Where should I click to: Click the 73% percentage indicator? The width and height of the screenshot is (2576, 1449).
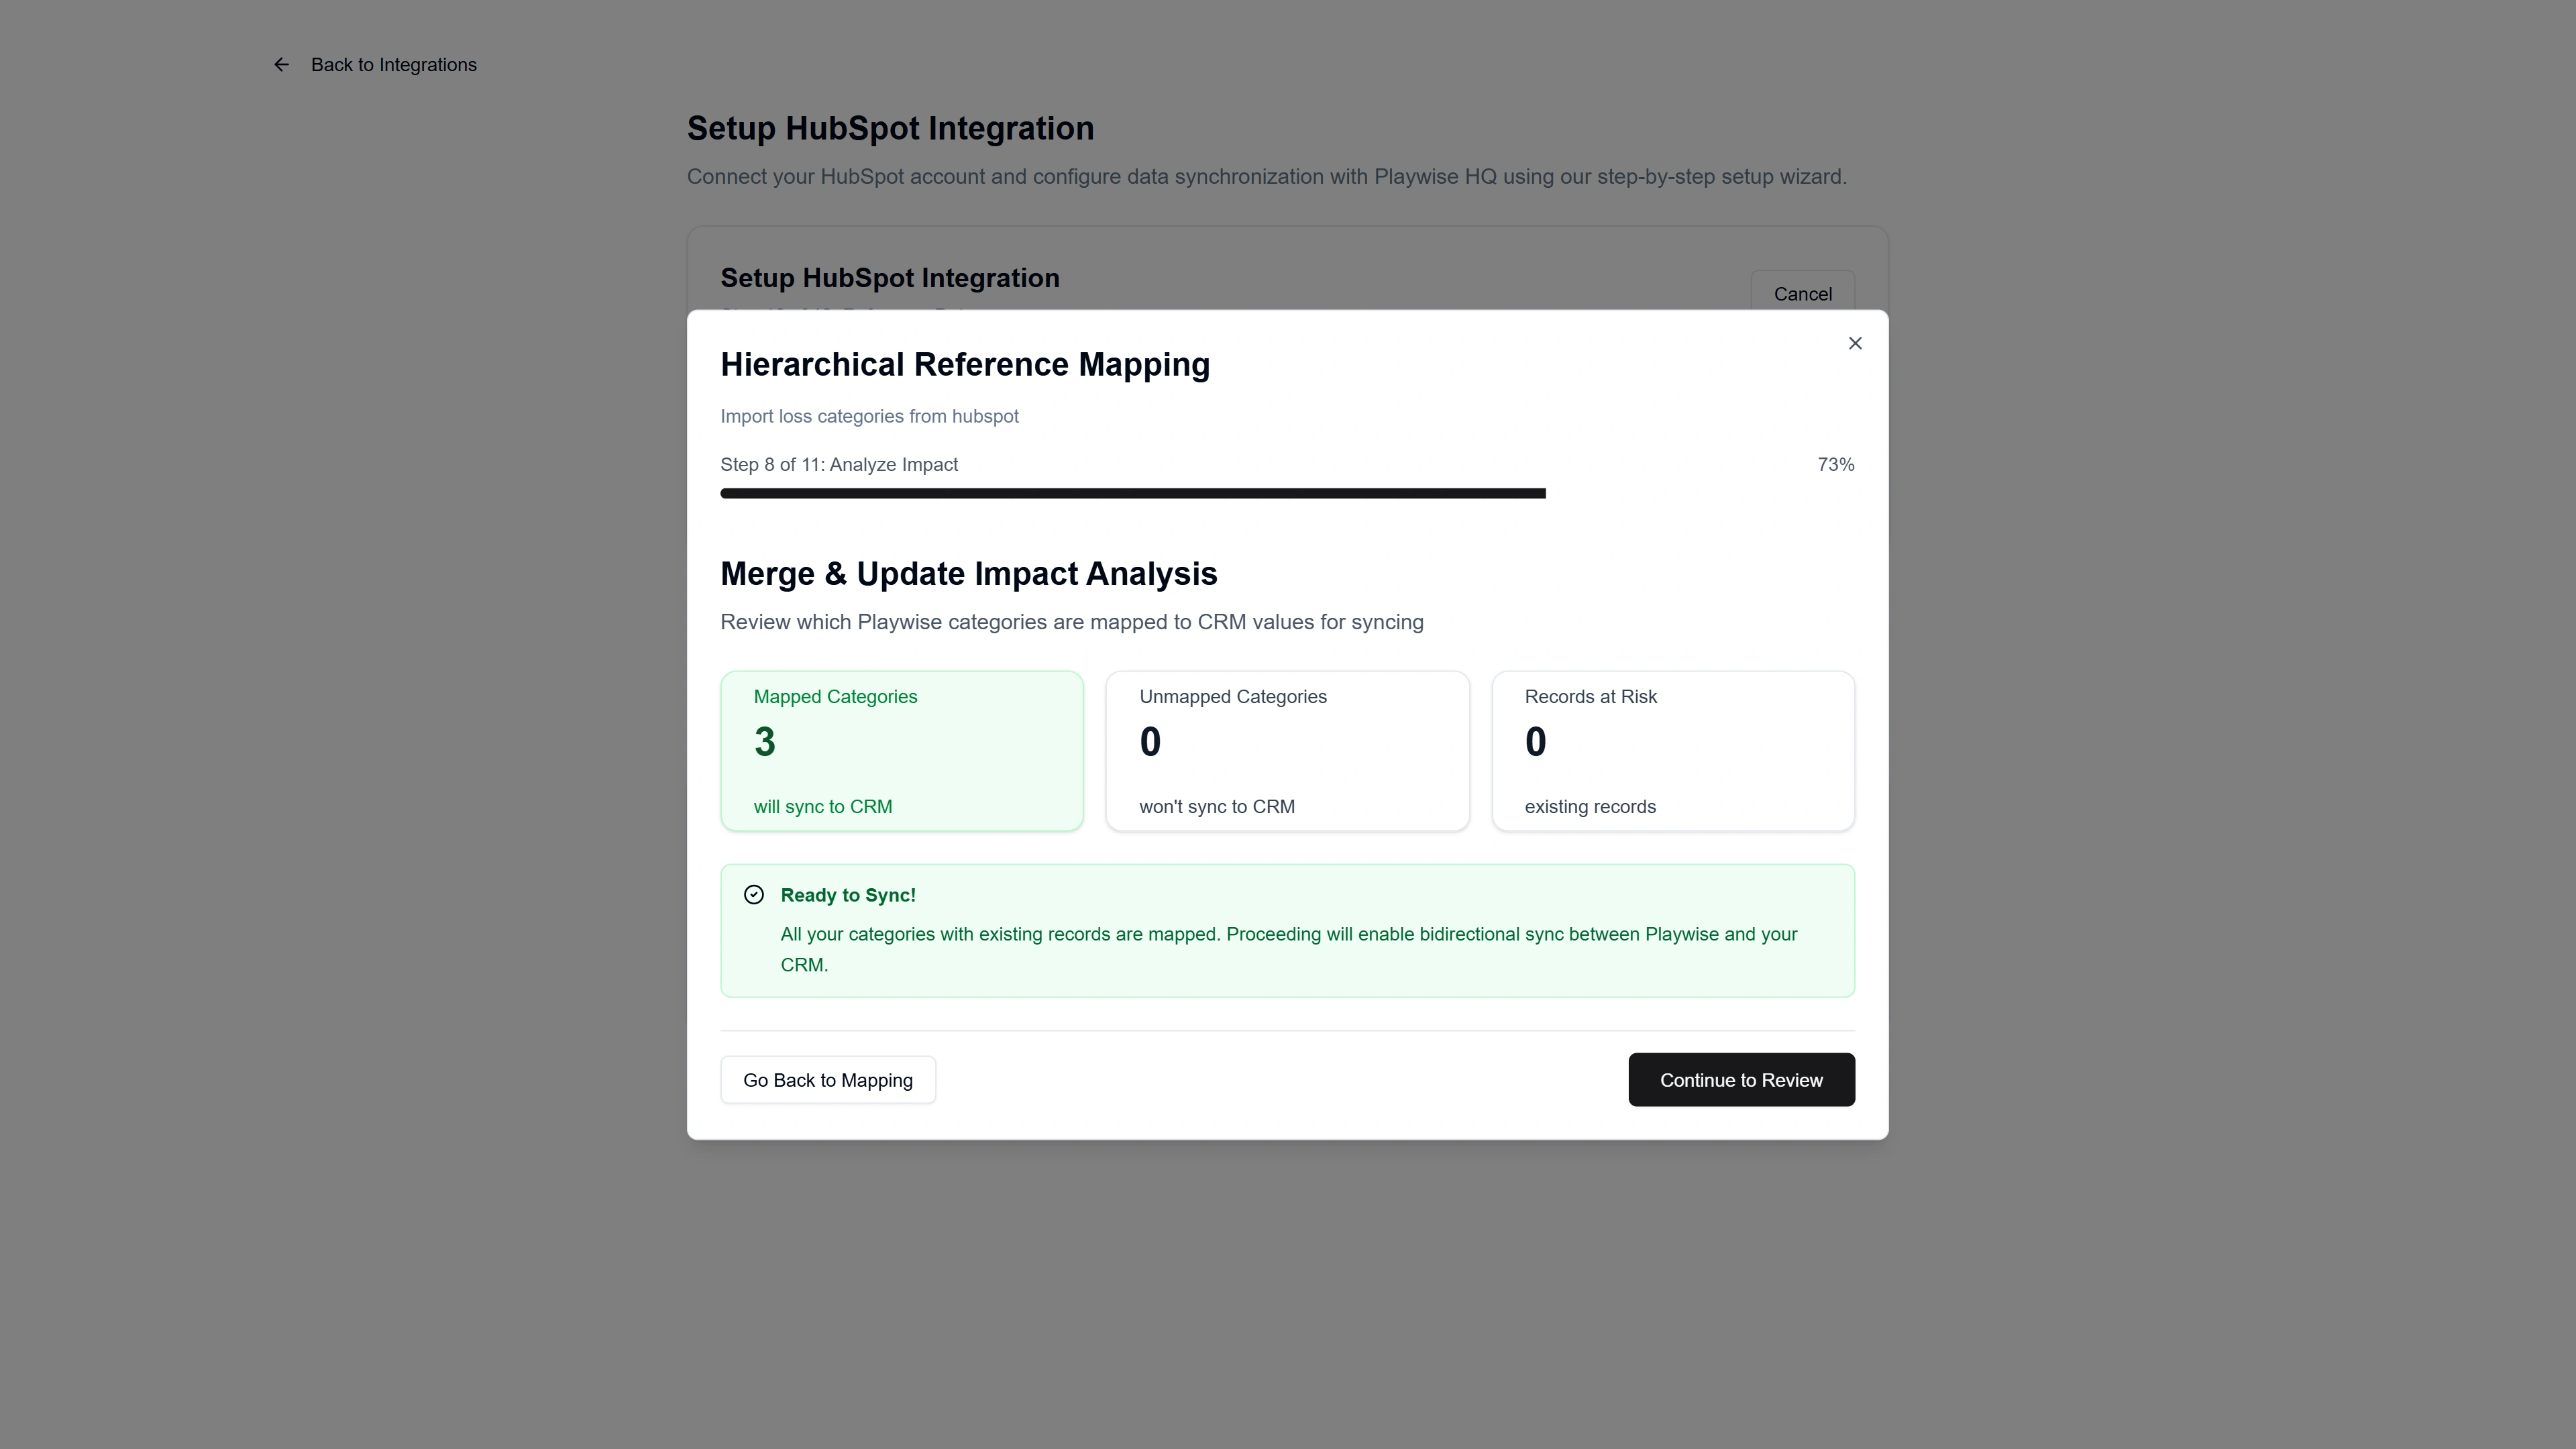(1835, 464)
